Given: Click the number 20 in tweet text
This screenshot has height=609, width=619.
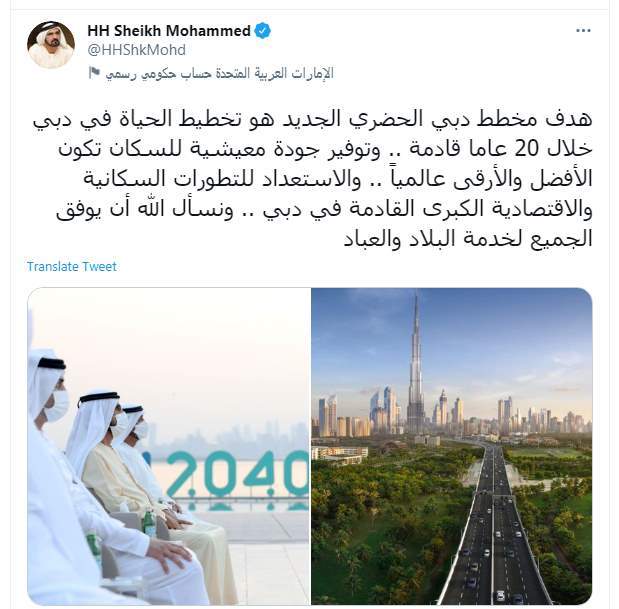Looking at the screenshot, I should coord(525,149).
